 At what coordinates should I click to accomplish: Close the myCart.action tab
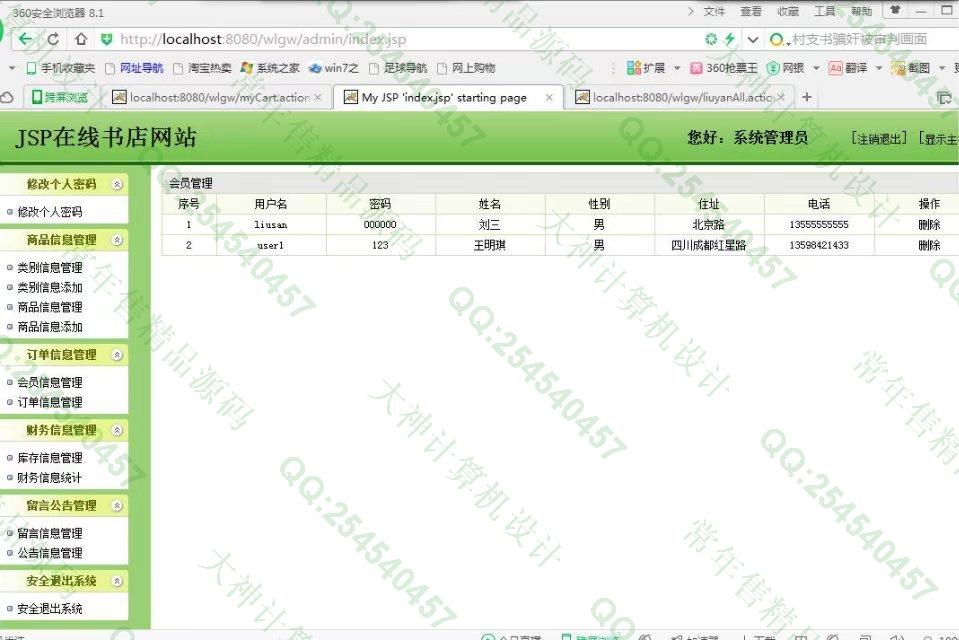tap(317, 97)
